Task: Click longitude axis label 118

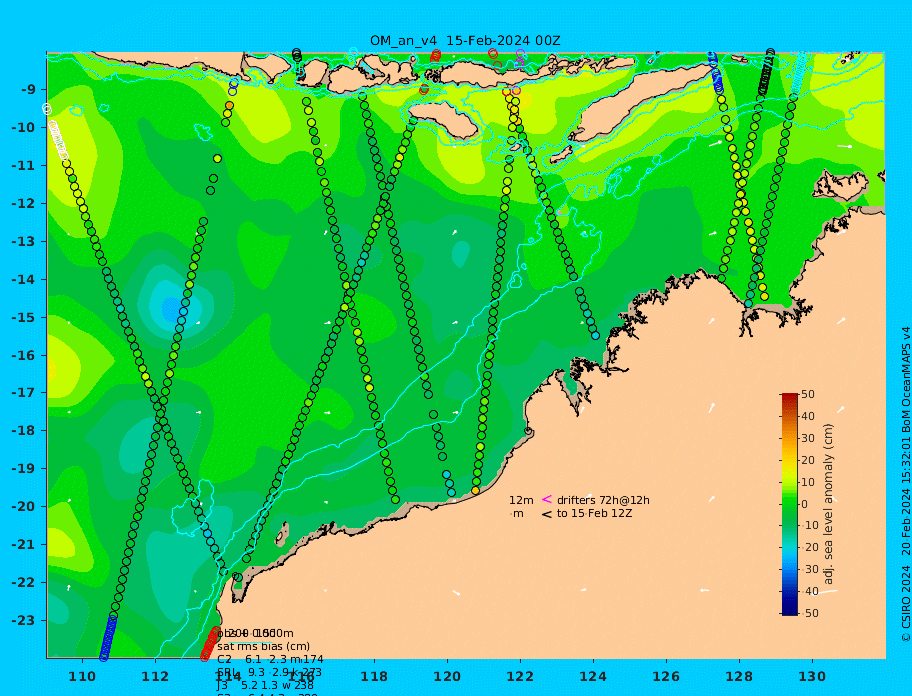Action: 374,676
